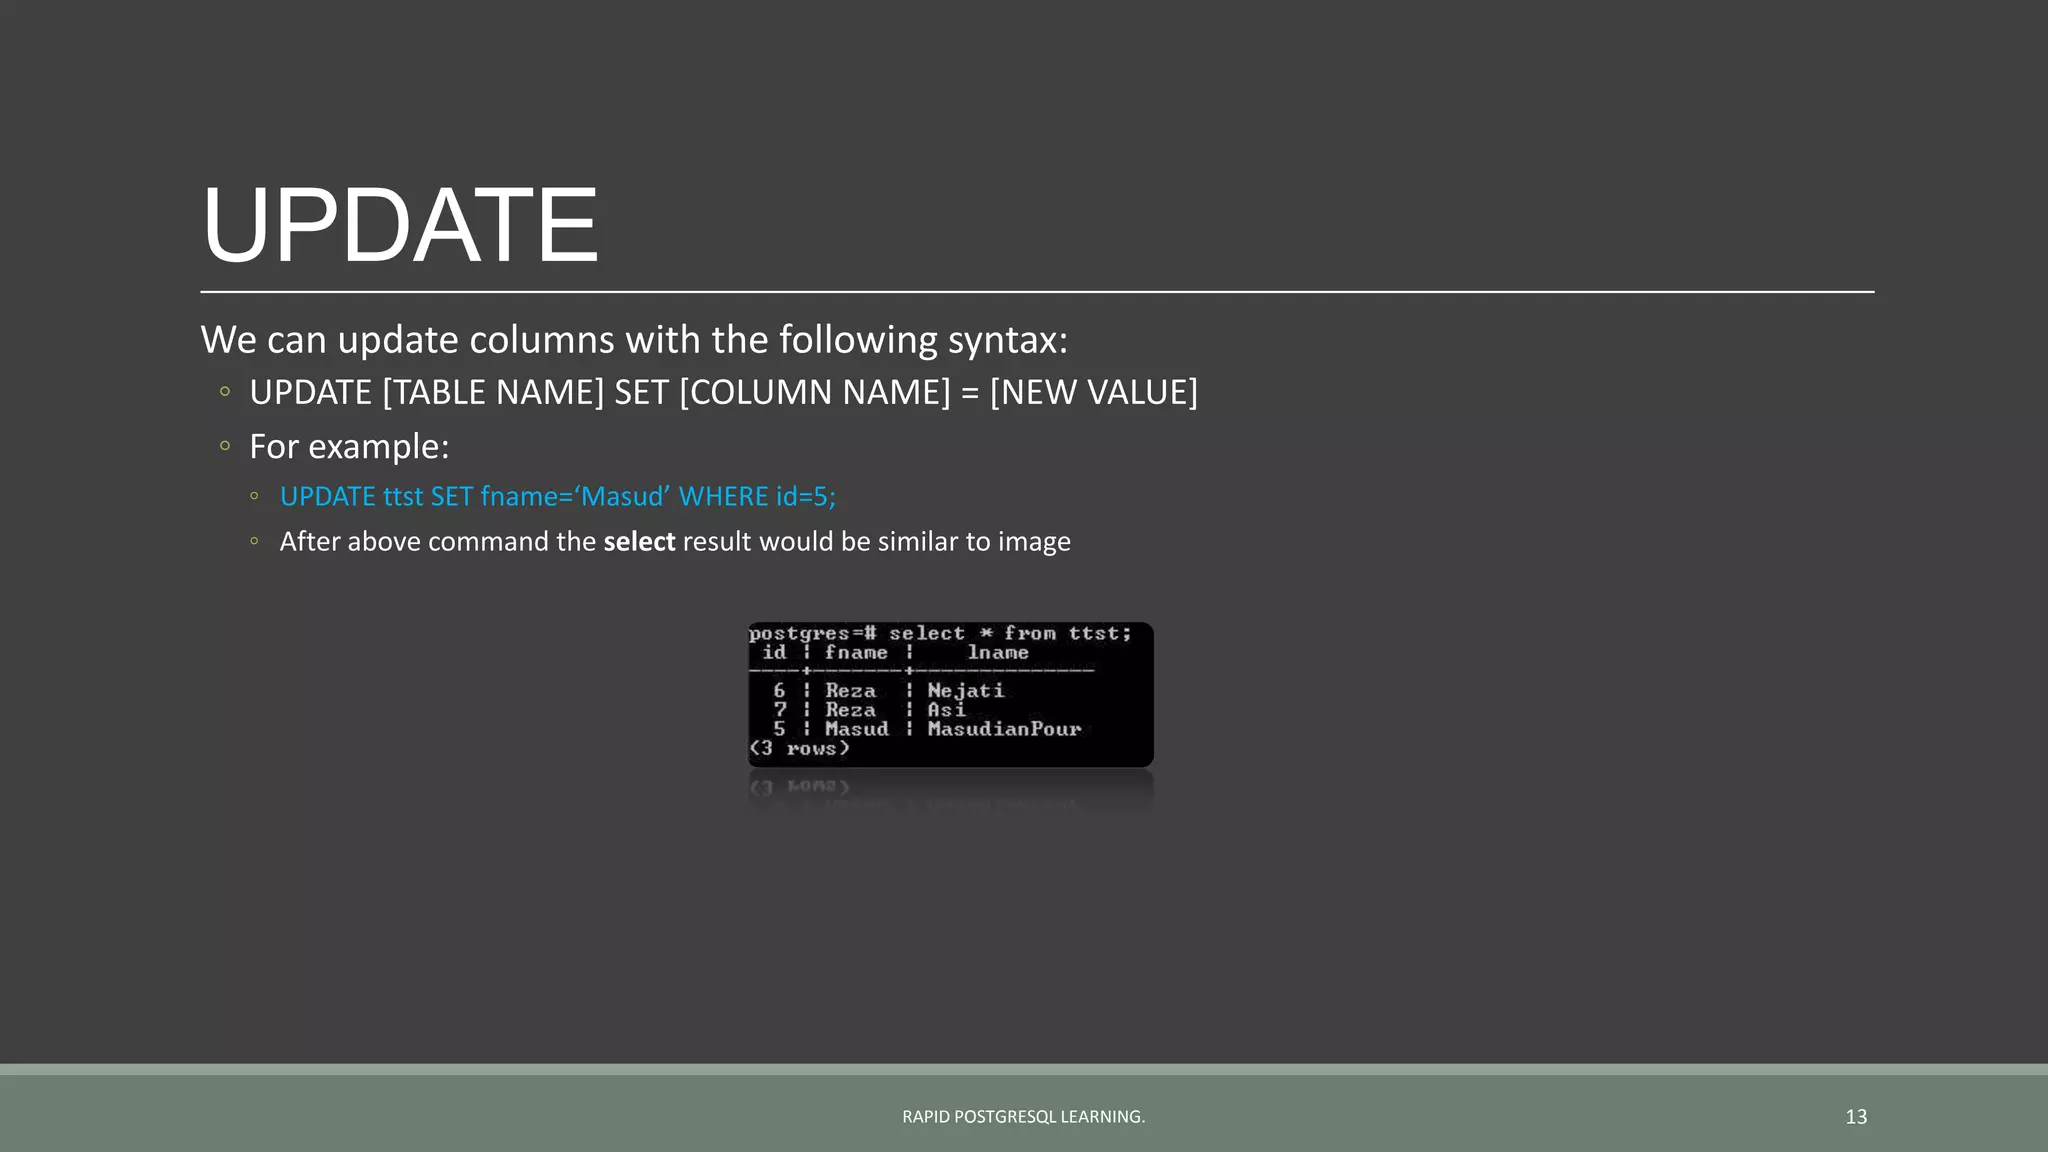Click the UPDATE [TABLE NAME] SET syntax line
Viewport: 2048px width, 1152px height.
click(x=723, y=392)
